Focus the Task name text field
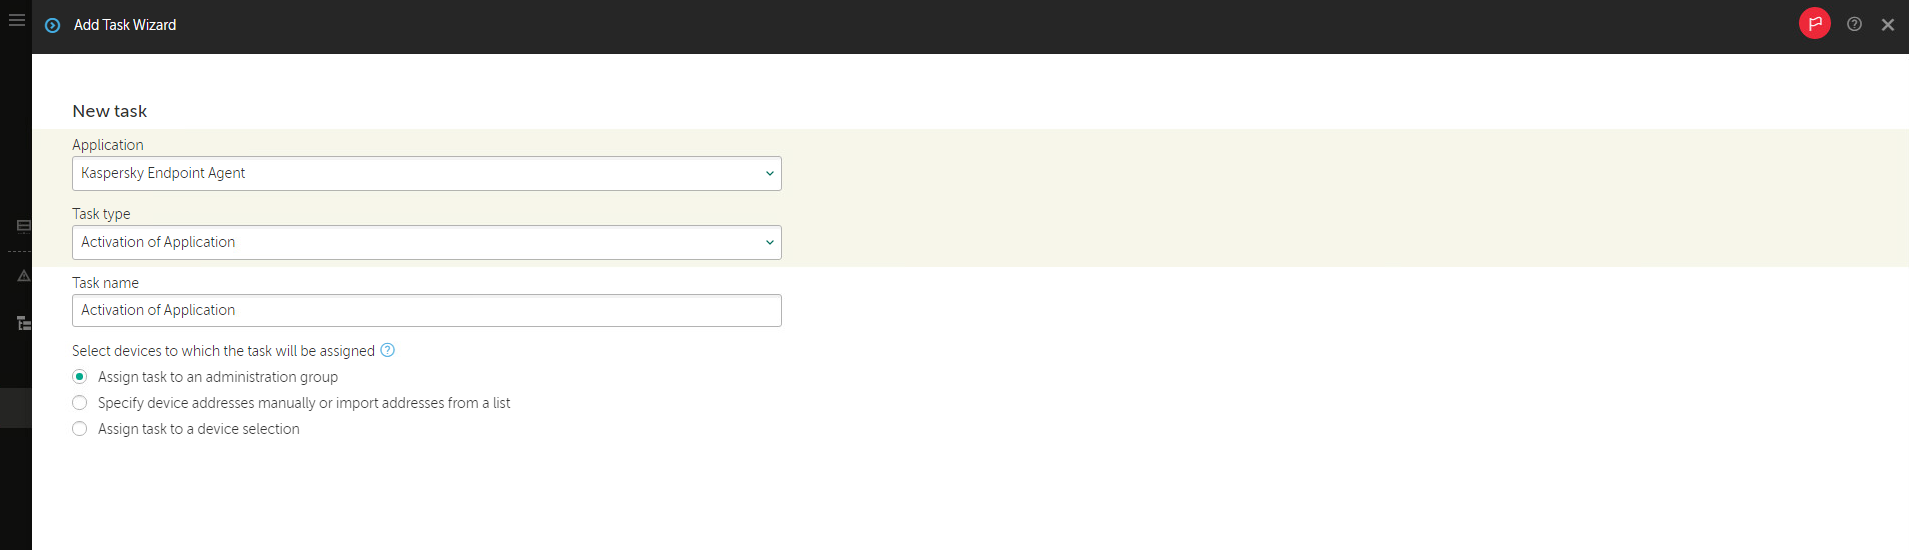The width and height of the screenshot is (1909, 550). (426, 310)
